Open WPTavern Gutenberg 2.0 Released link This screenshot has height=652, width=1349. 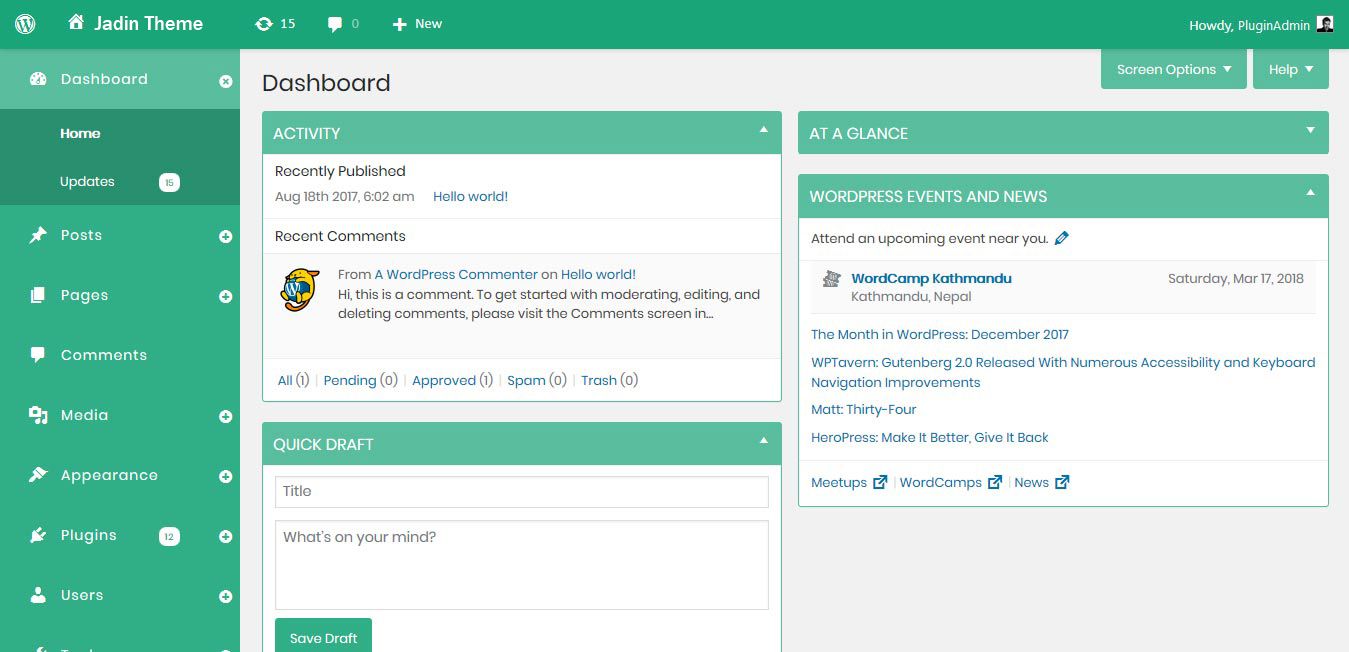(x=1063, y=372)
